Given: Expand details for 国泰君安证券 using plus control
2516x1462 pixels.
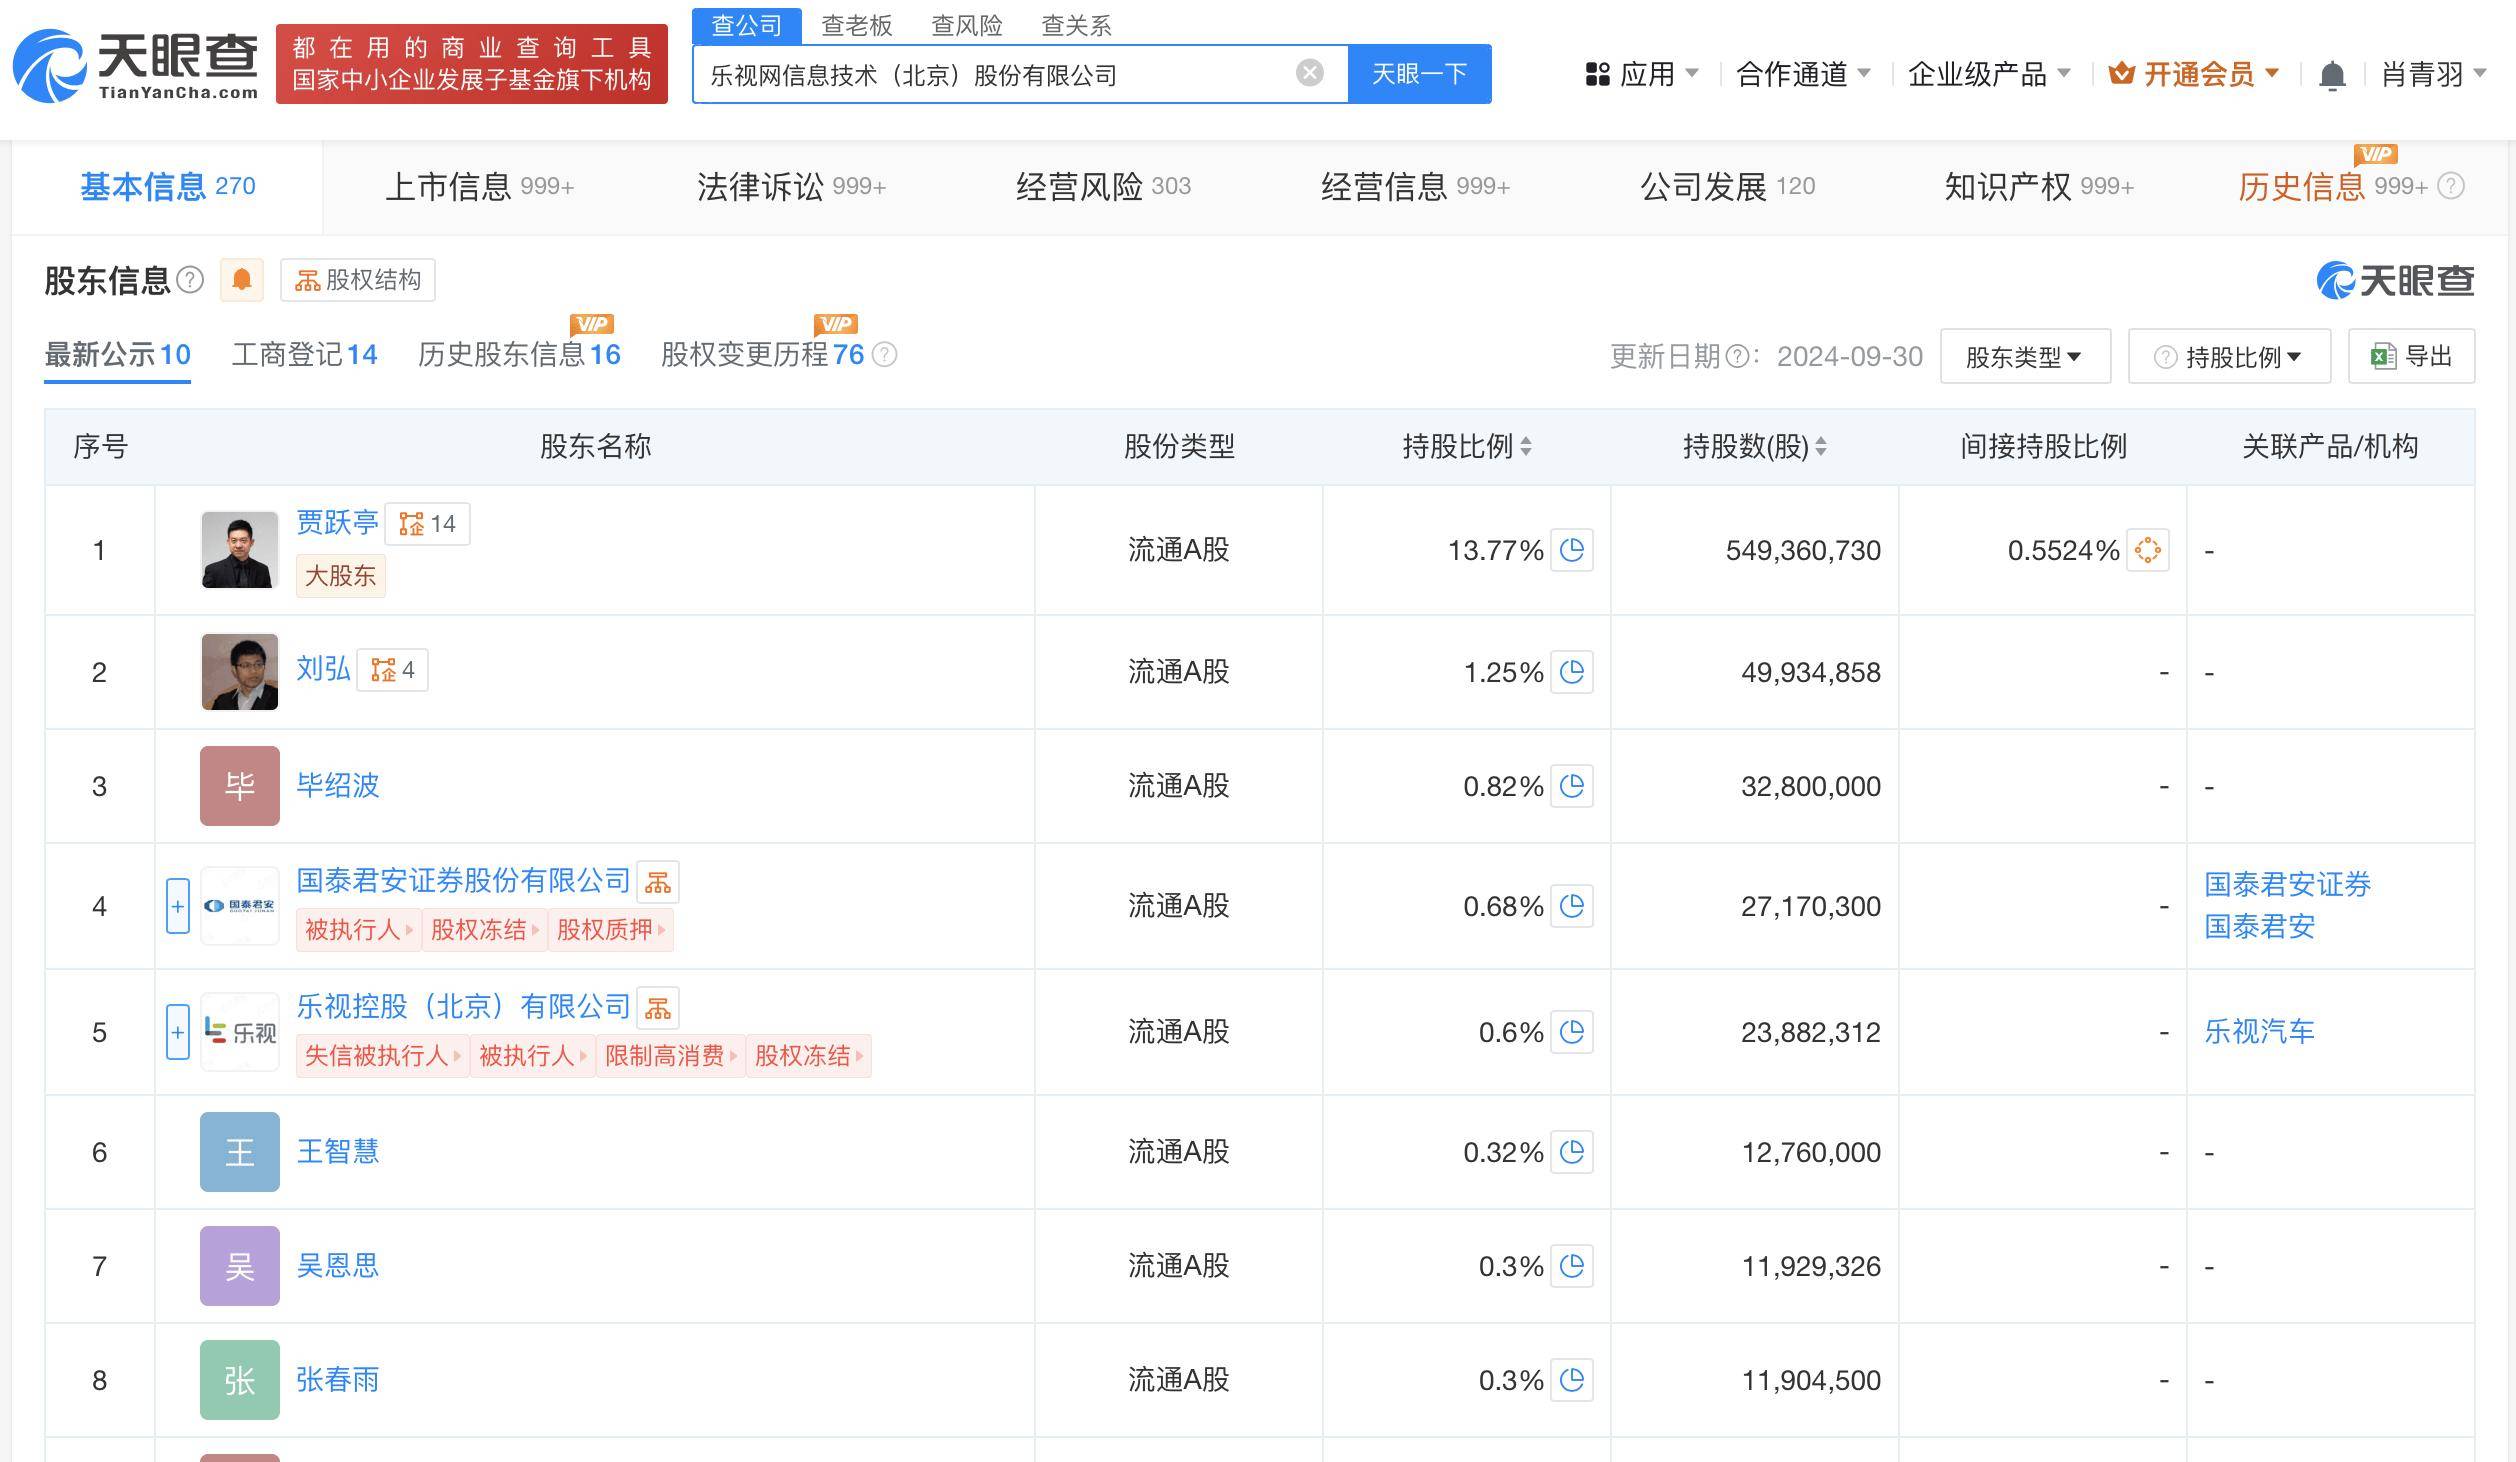Looking at the screenshot, I should pyautogui.click(x=177, y=906).
